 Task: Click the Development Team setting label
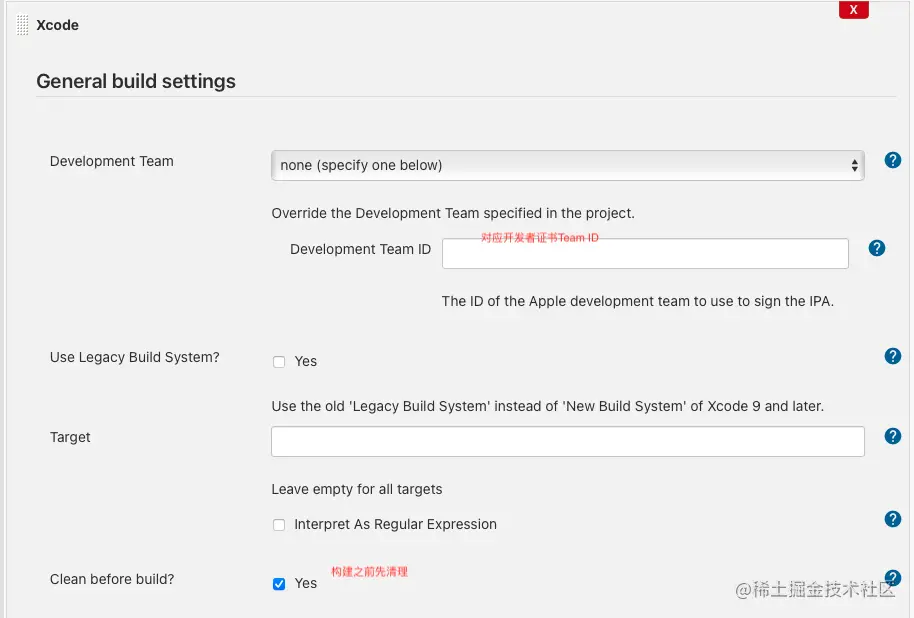(x=112, y=161)
